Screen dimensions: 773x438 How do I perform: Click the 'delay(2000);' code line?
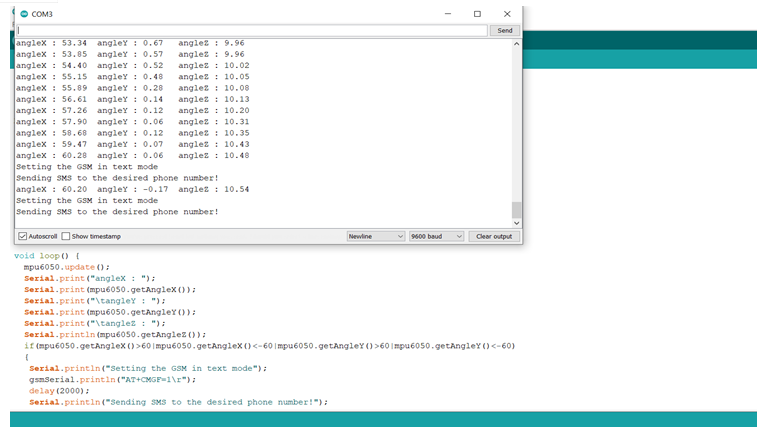[x=59, y=391]
